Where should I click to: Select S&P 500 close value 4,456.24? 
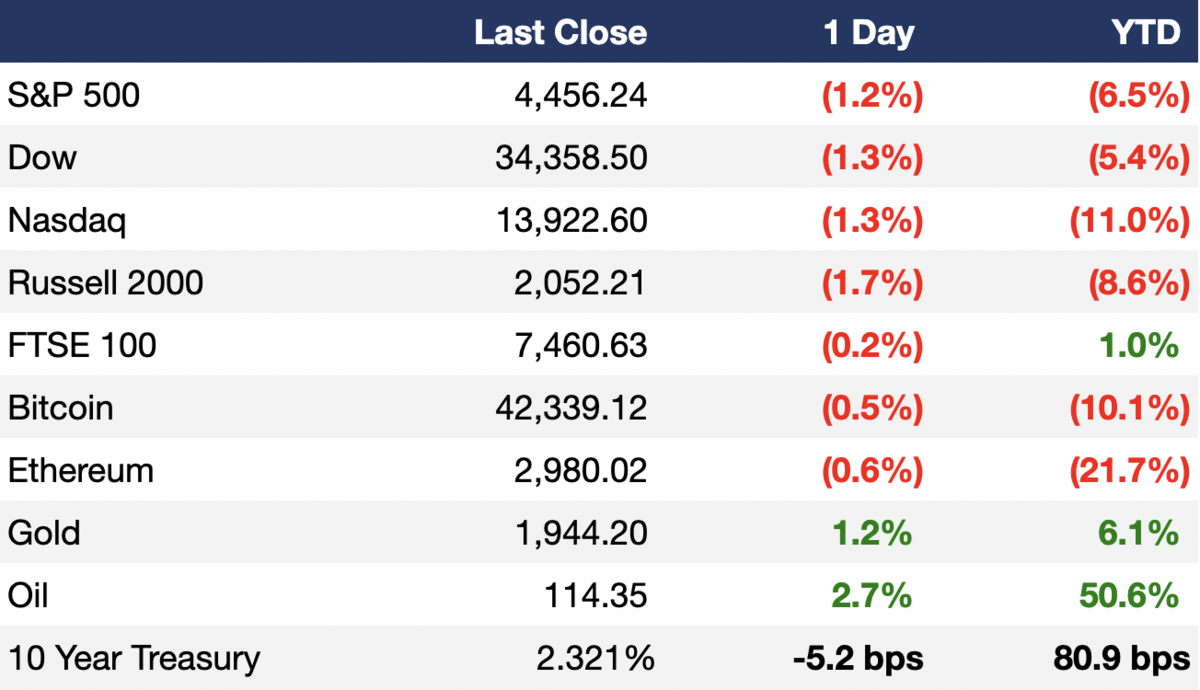coord(580,95)
